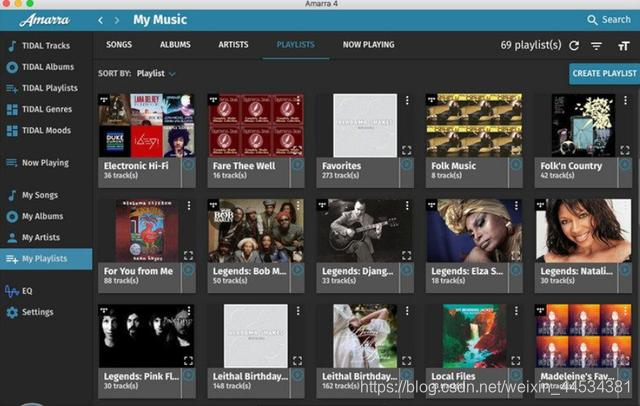The height and width of the screenshot is (406, 640).
Task: Click the forward navigation arrow
Action: [x=117, y=20]
